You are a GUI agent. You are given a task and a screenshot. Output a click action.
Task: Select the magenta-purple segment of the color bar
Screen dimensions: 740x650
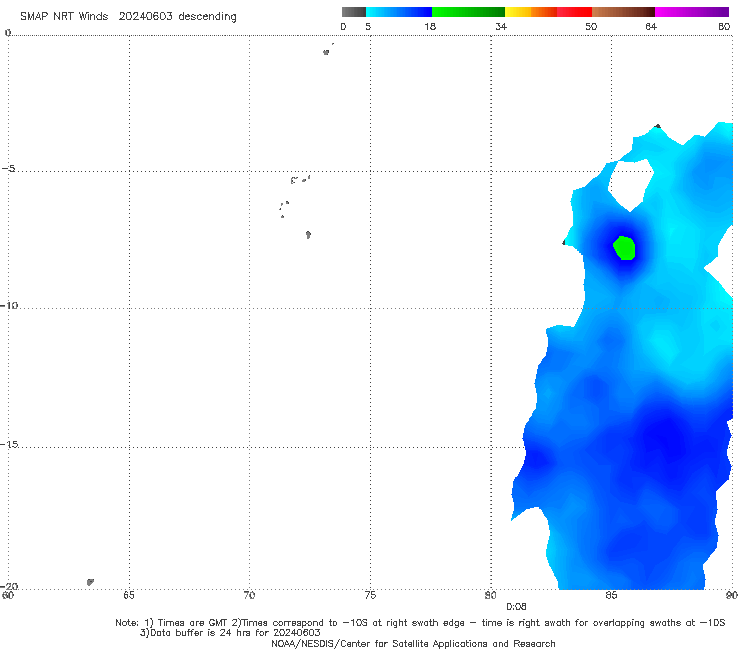(692, 12)
